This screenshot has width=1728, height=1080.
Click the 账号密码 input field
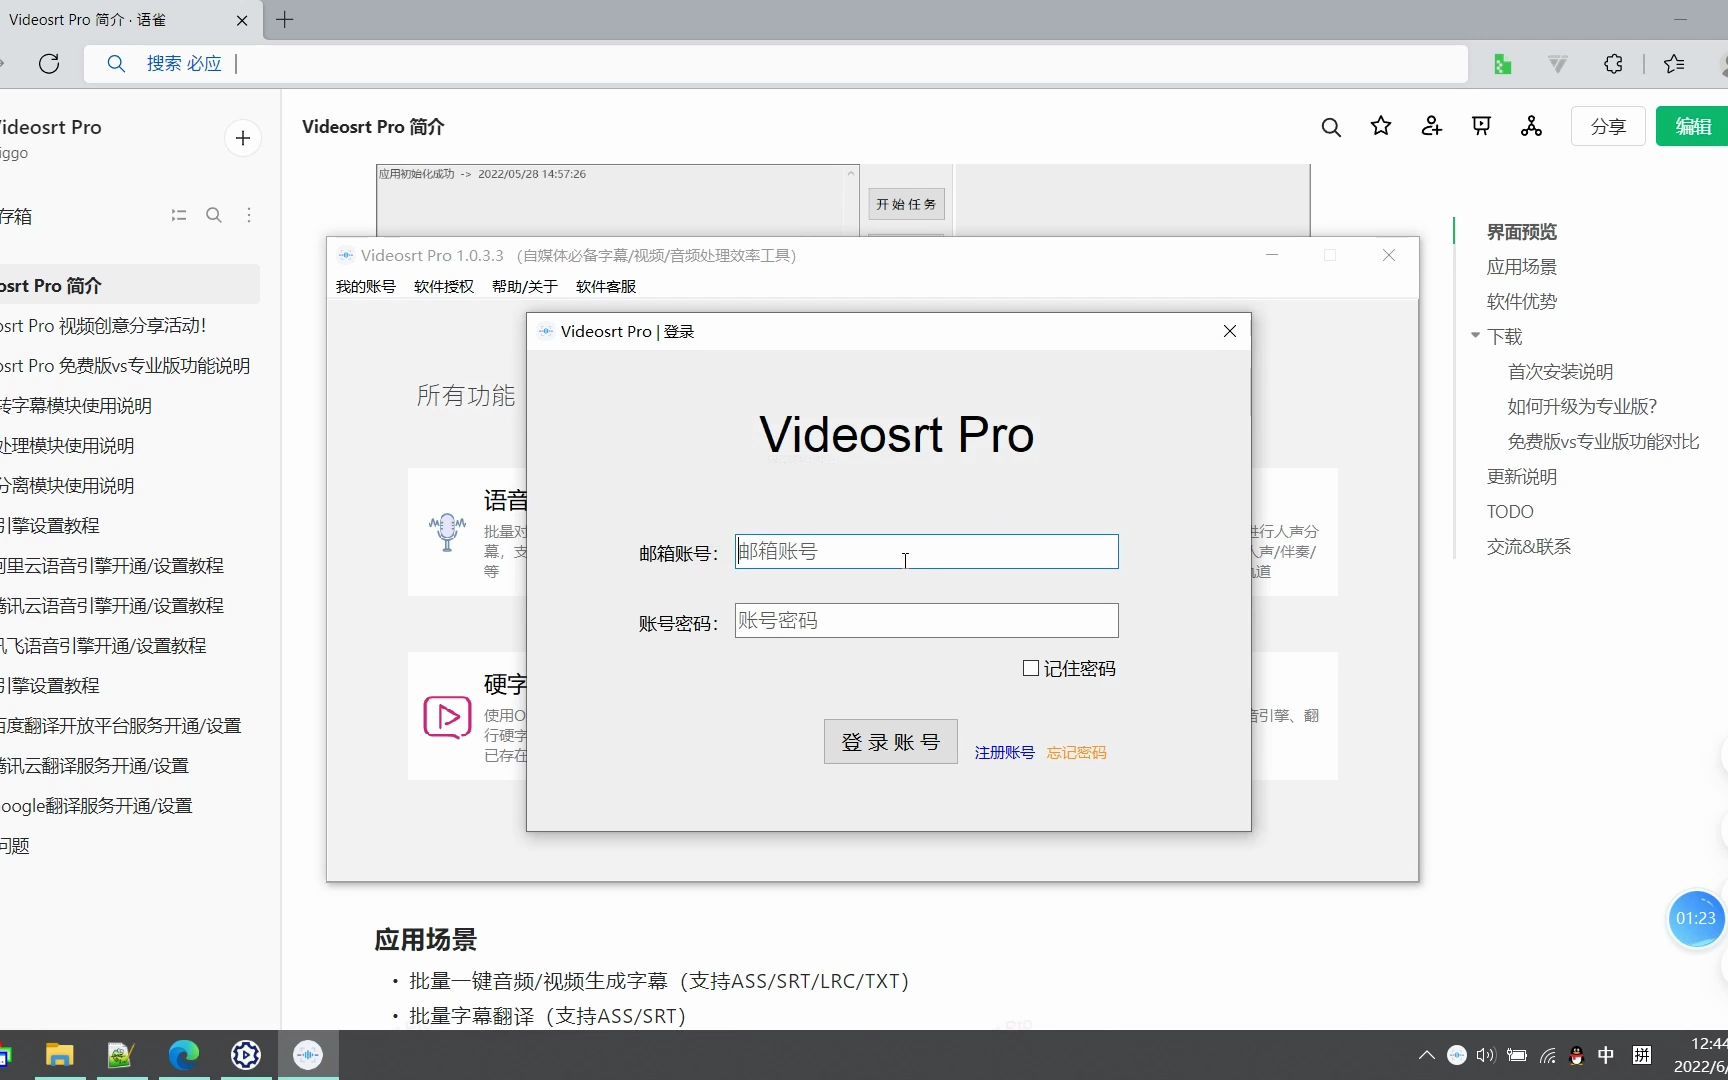coord(927,621)
